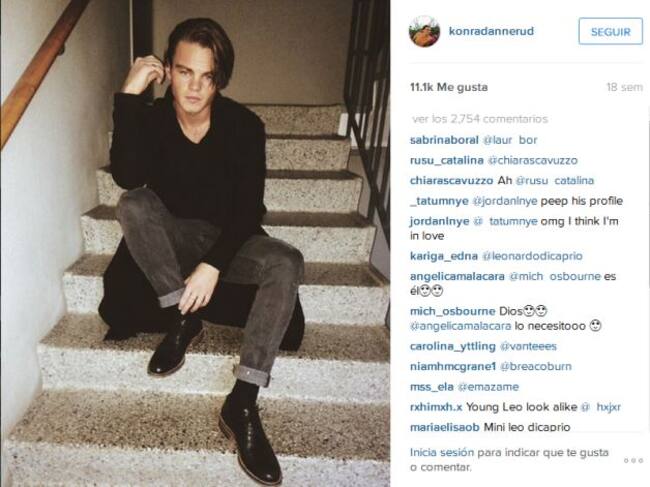Viewport: 650px width, 487px height.
Task: Open the 11.1k Me gusta likes list
Action: [x=449, y=87]
